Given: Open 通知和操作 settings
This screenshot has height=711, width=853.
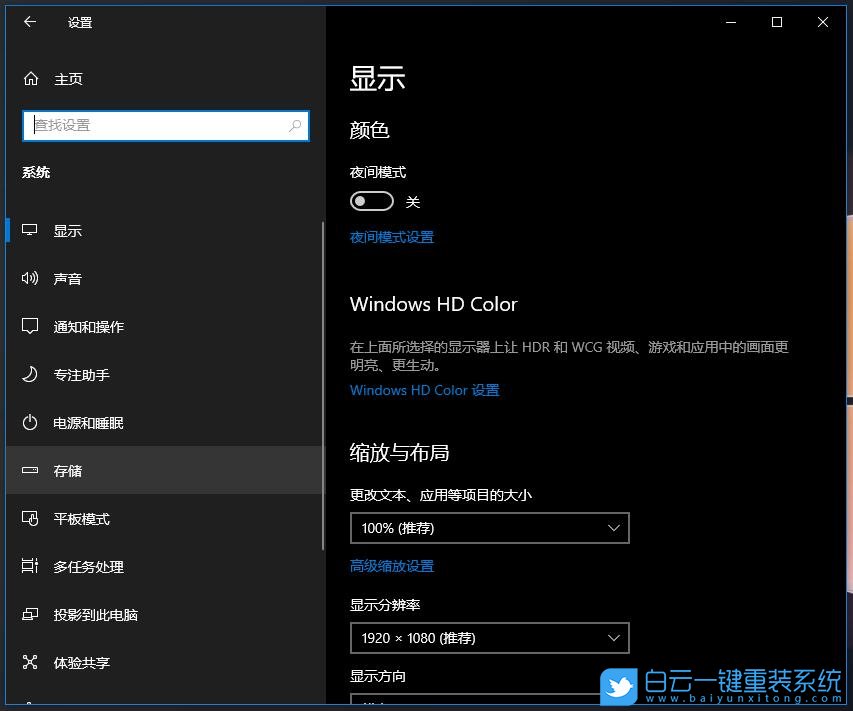Looking at the screenshot, I should click(x=89, y=327).
